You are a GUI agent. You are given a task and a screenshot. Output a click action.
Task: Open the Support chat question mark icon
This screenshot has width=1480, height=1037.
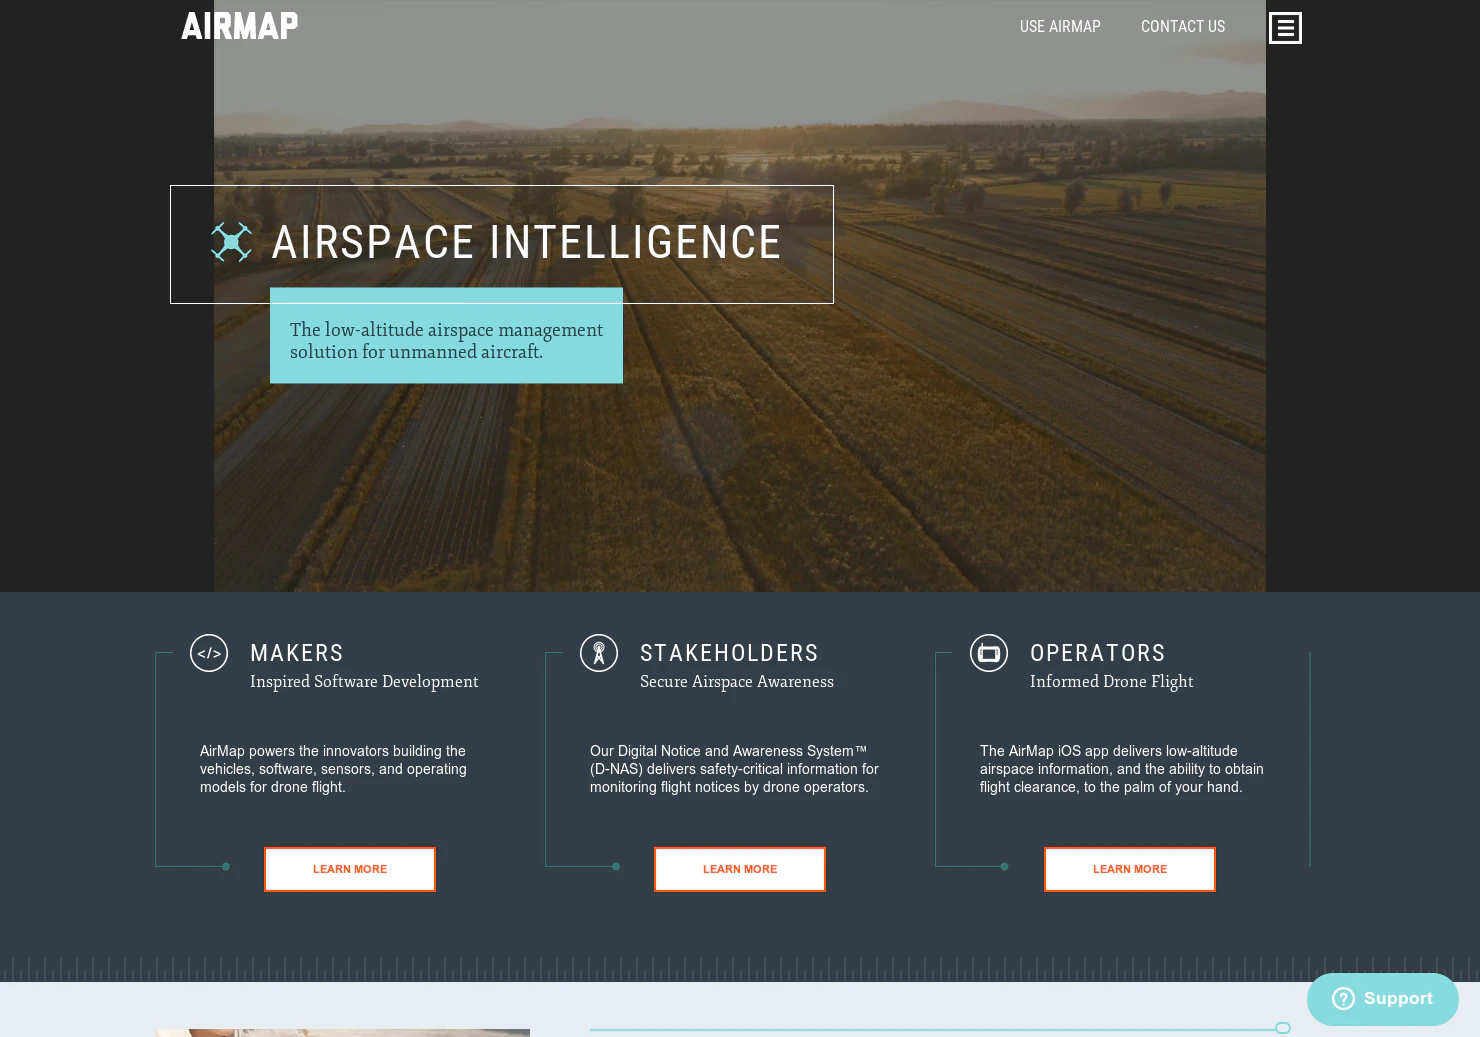point(1343,998)
